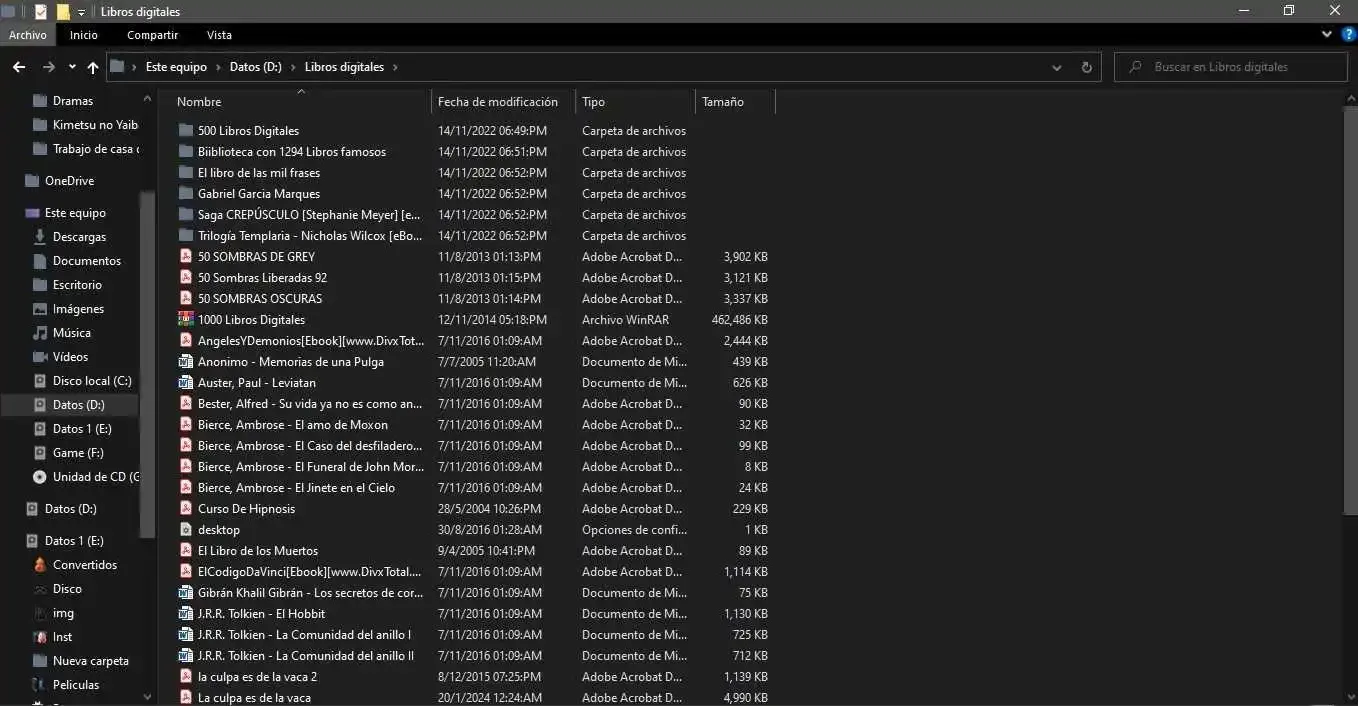The width and height of the screenshot is (1358, 706).
Task: Go back using the back arrow
Action: pyautogui.click(x=18, y=67)
